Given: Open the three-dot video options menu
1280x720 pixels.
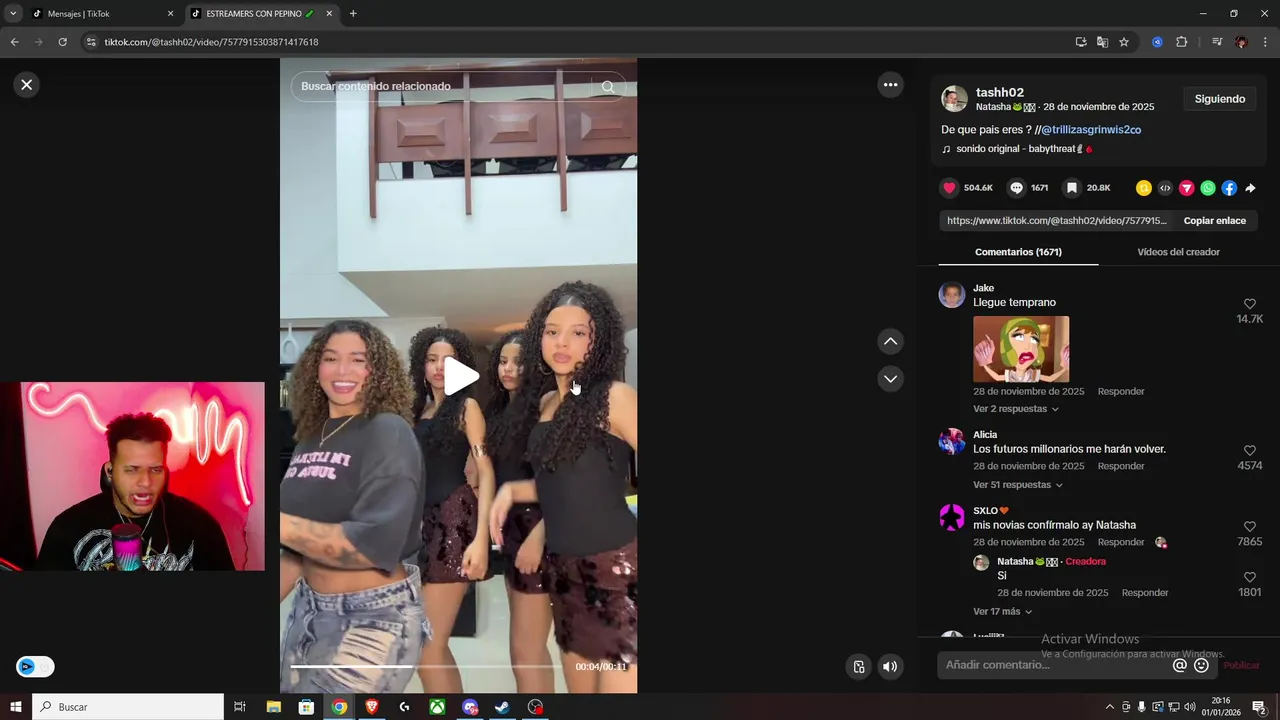Looking at the screenshot, I should (890, 85).
